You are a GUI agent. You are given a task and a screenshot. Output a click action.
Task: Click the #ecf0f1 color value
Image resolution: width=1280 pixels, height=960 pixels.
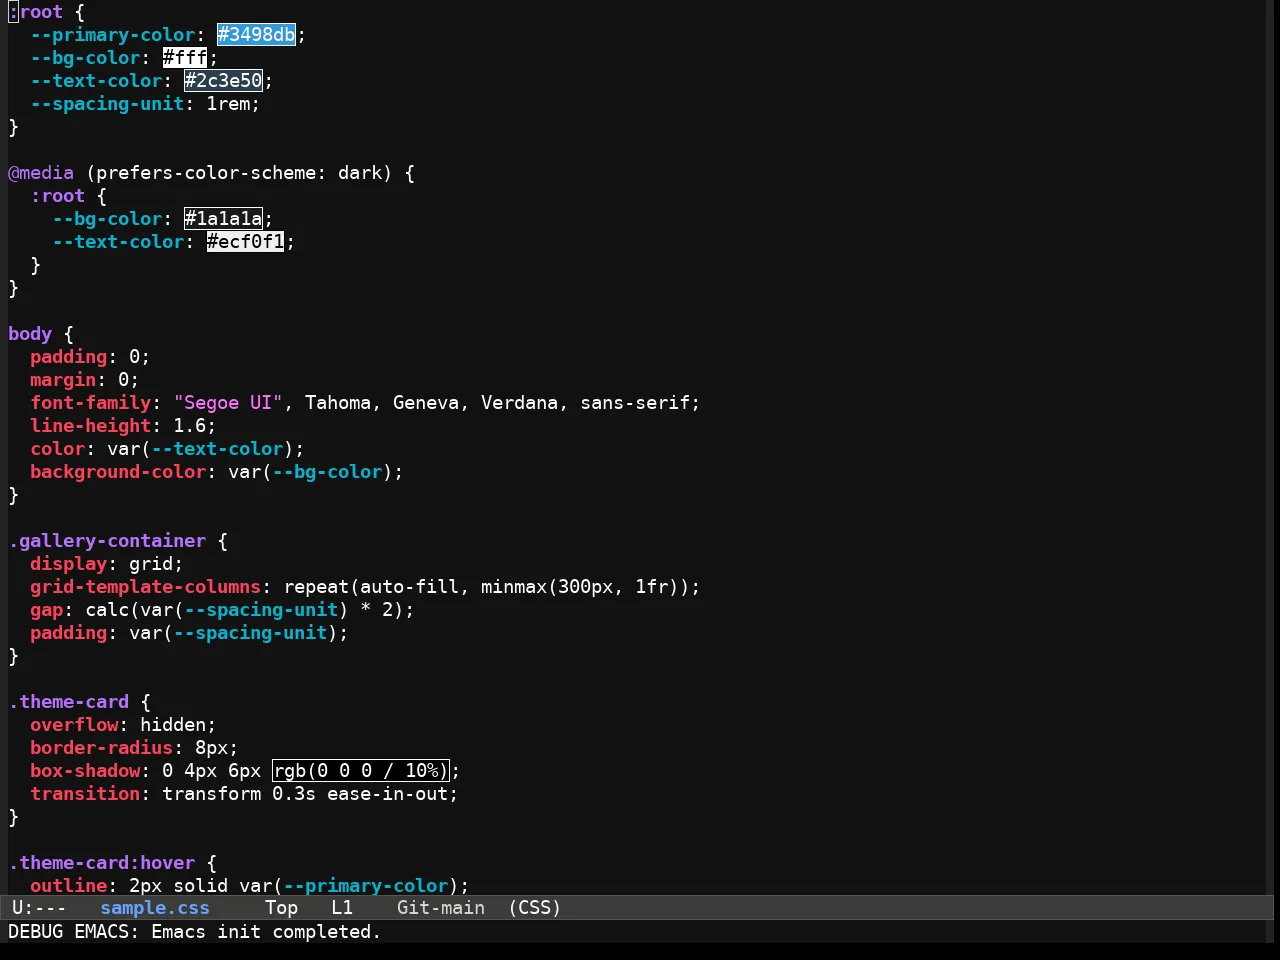[x=245, y=242]
